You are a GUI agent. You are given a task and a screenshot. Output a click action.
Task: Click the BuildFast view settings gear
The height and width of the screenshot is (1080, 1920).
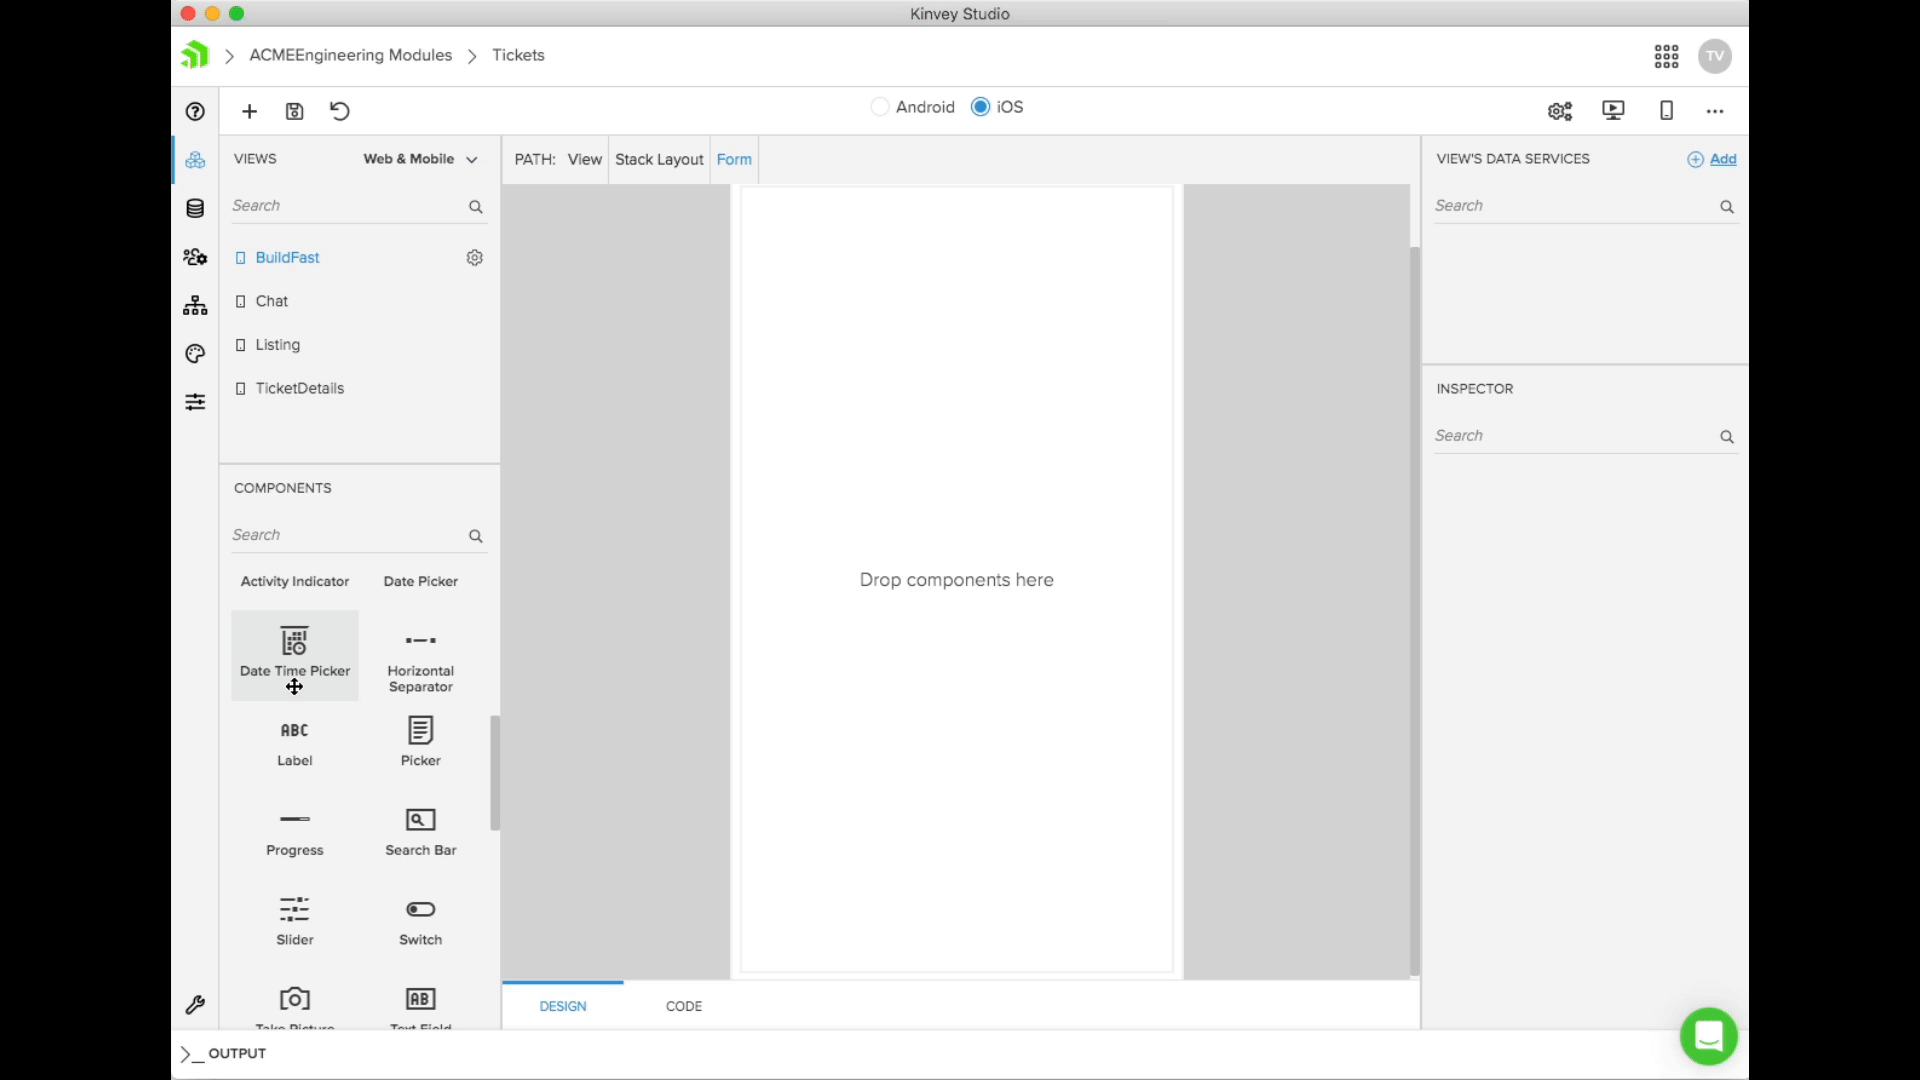[x=475, y=258]
